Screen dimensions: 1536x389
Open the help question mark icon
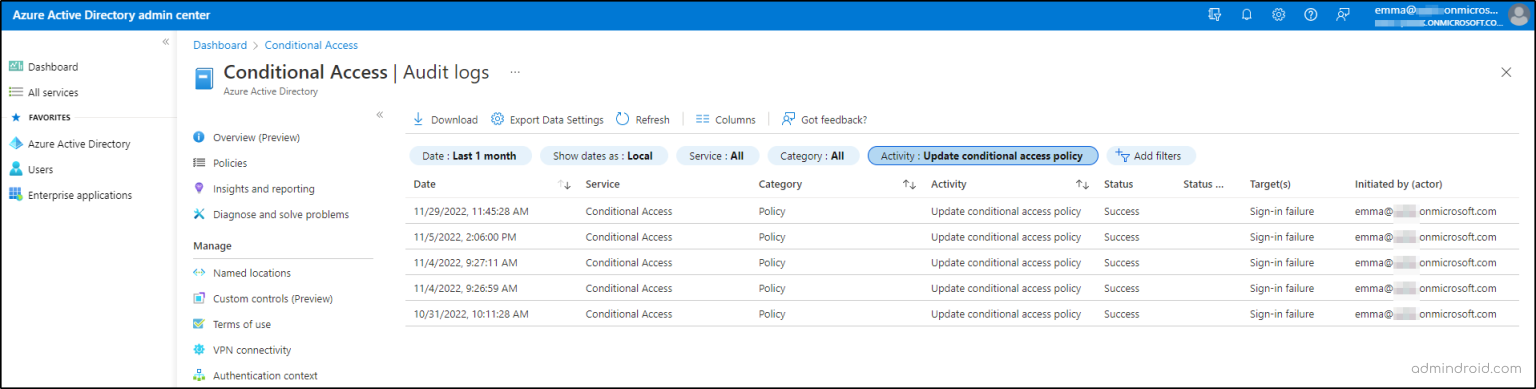(1311, 15)
